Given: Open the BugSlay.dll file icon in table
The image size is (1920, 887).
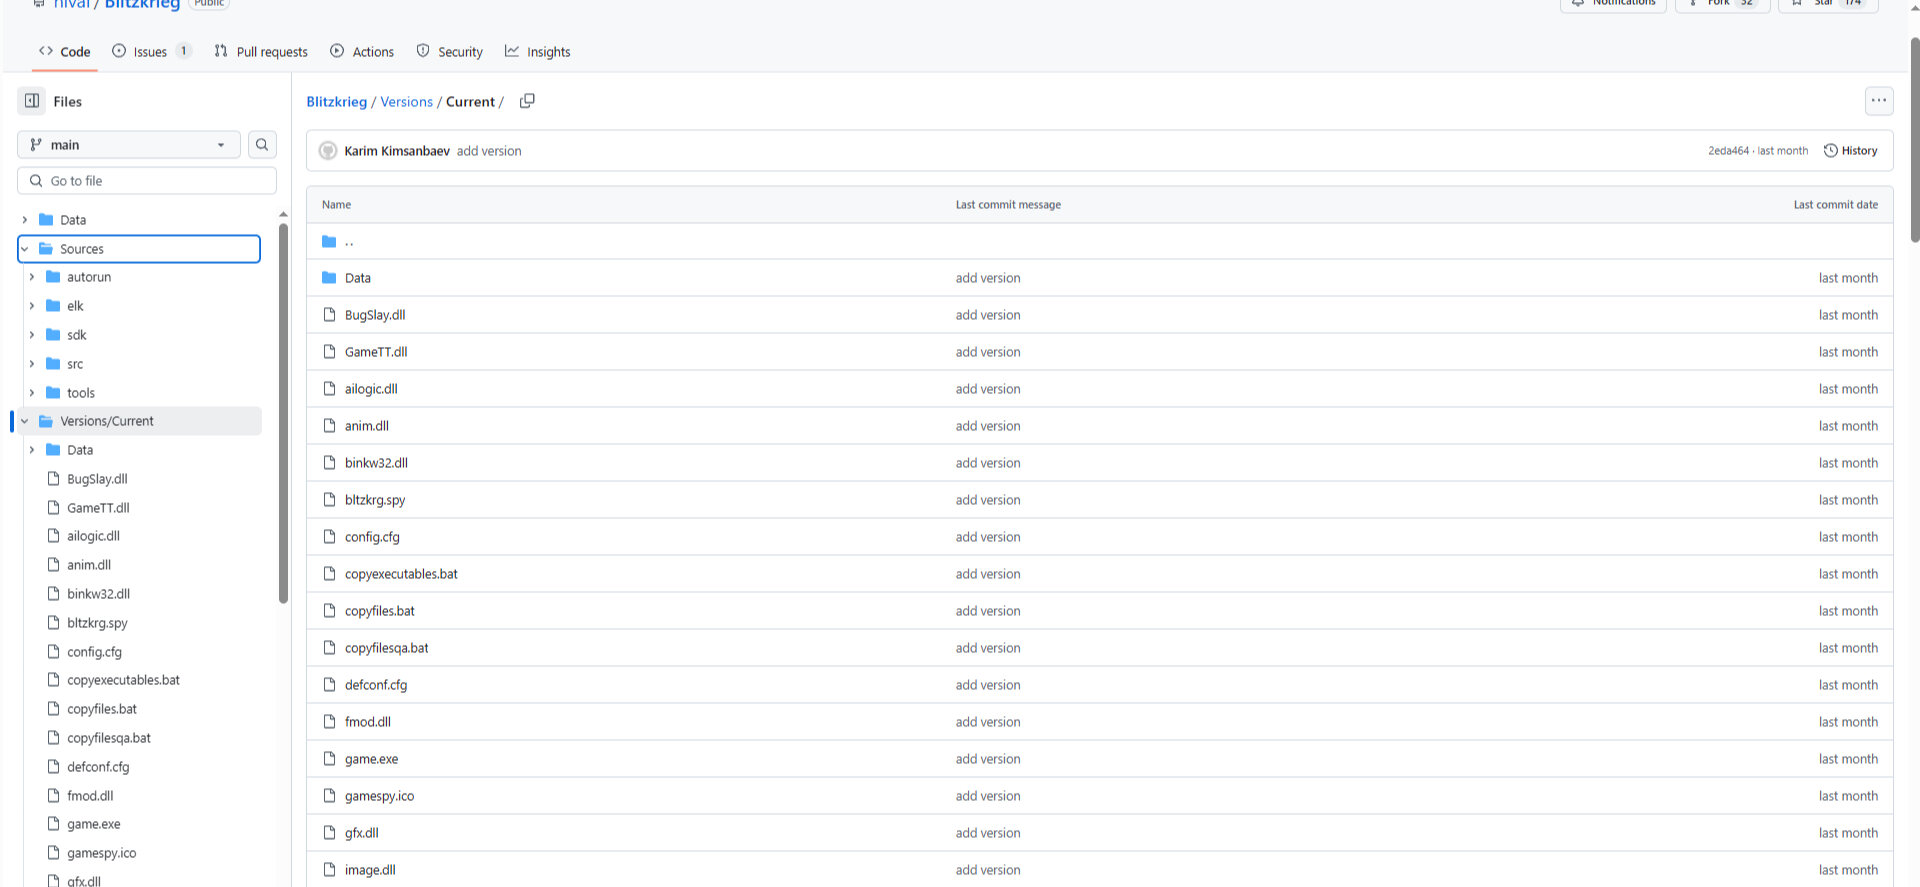Looking at the screenshot, I should pos(329,315).
